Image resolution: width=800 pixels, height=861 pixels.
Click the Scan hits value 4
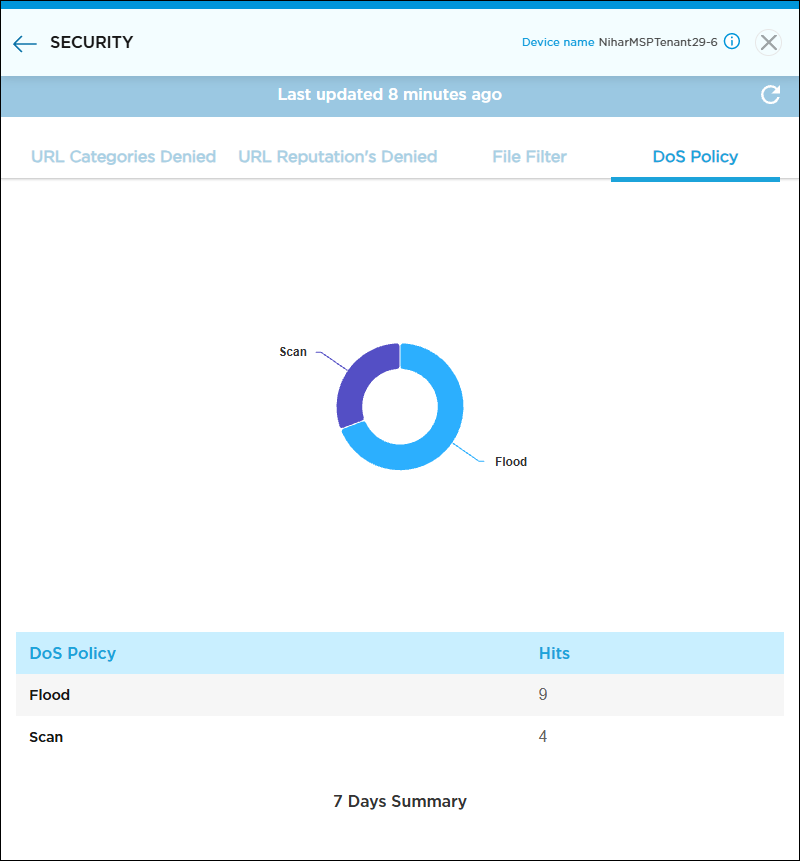(x=543, y=737)
